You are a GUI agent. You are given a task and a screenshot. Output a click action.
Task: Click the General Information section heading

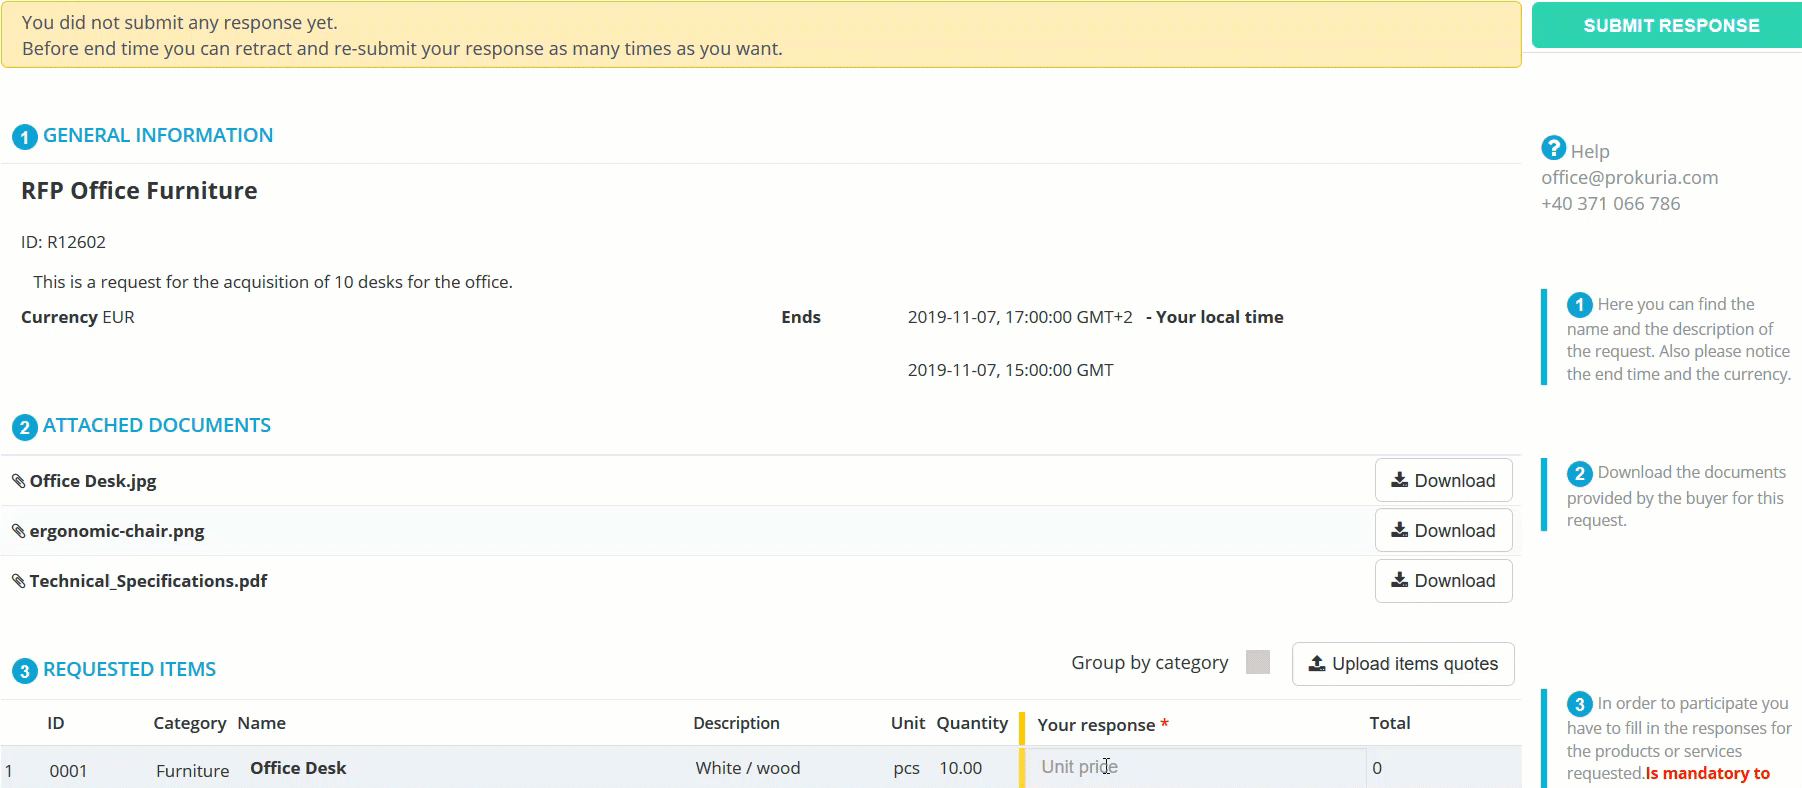[x=158, y=135]
